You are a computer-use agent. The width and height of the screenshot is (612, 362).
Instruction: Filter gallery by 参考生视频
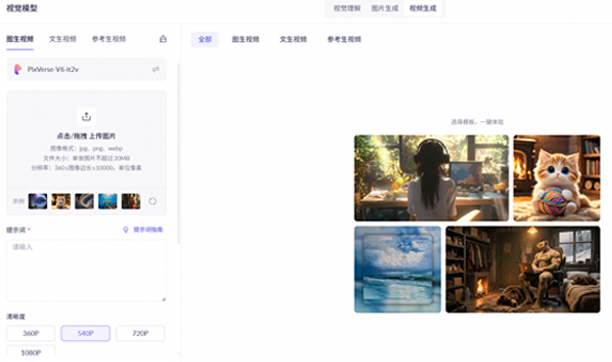(x=344, y=39)
